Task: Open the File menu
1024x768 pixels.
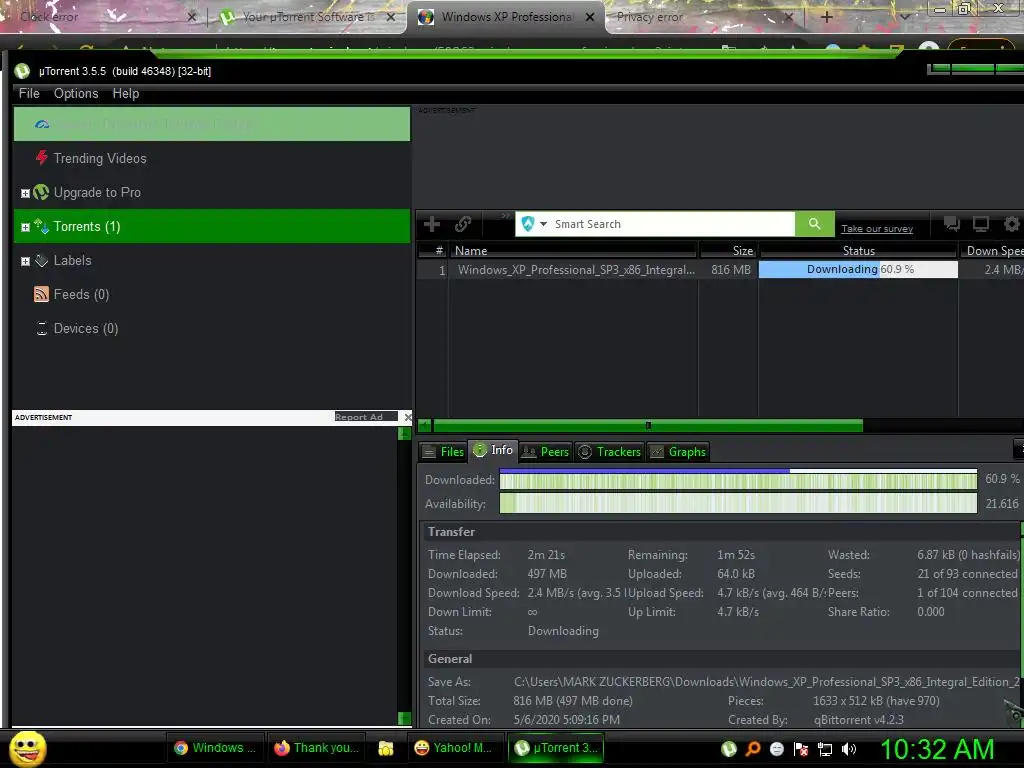Action: pos(29,93)
